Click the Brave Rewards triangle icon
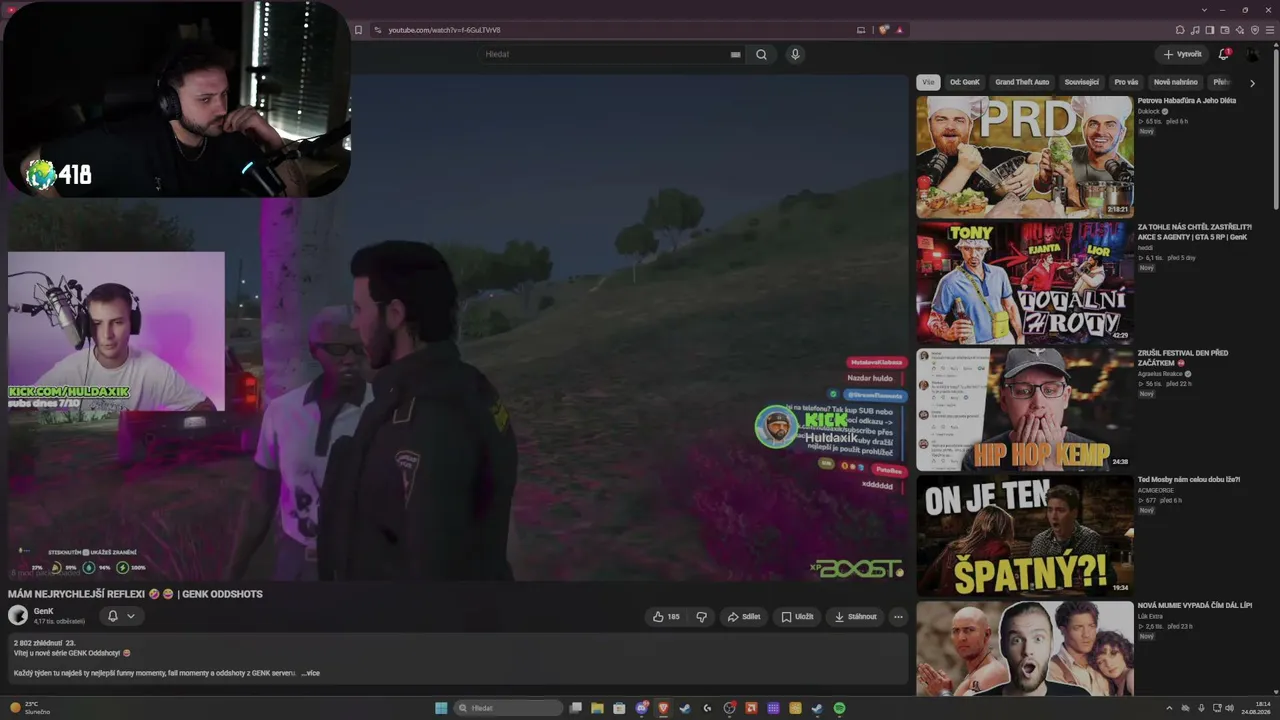 [899, 30]
